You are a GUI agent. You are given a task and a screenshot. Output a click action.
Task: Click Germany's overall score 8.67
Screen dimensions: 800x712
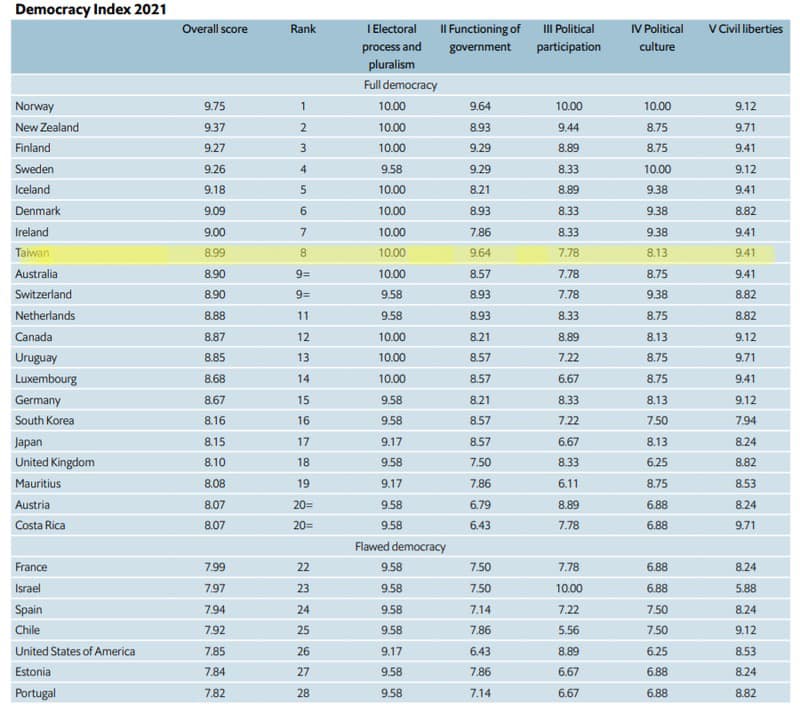(x=215, y=400)
